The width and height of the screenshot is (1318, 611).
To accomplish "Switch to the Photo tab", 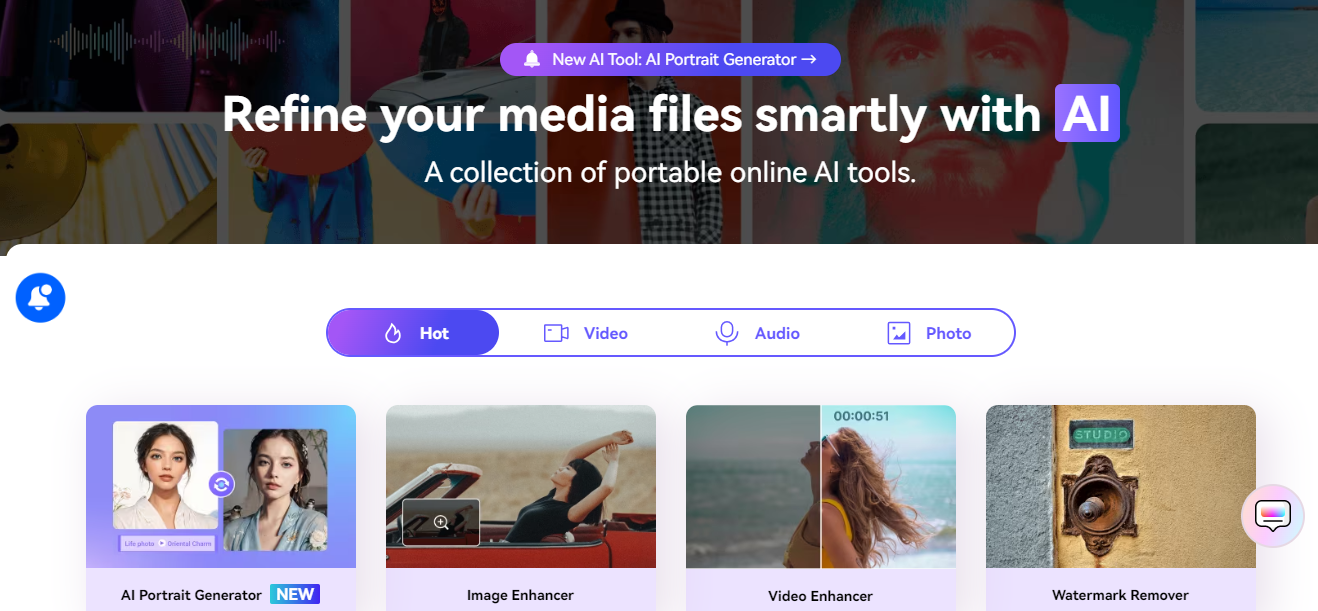I will [929, 333].
